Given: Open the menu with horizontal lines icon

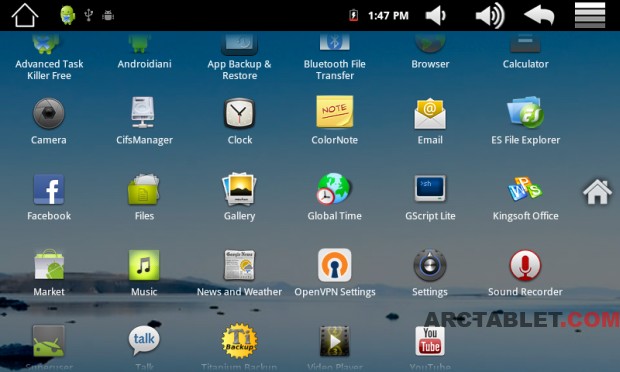Looking at the screenshot, I should [590, 15].
